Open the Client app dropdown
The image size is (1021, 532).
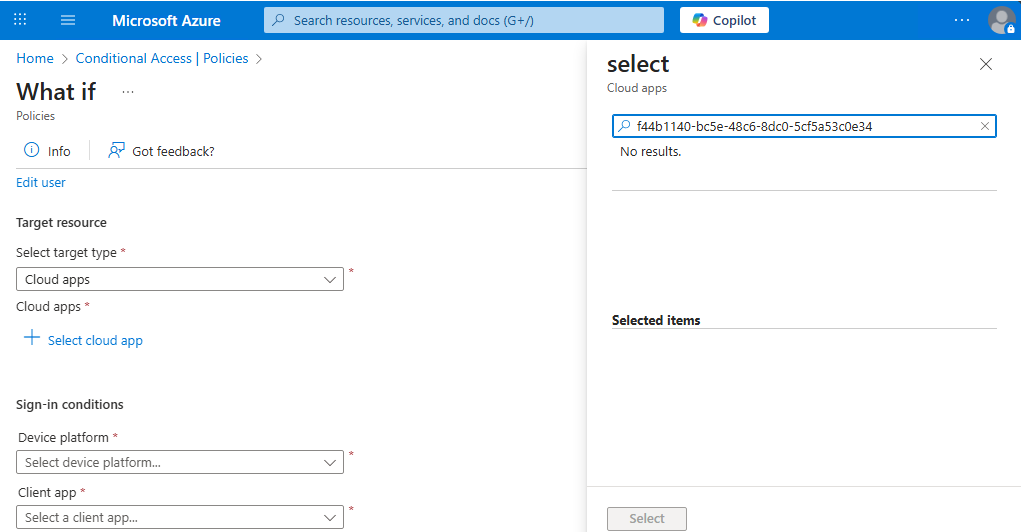(x=180, y=518)
